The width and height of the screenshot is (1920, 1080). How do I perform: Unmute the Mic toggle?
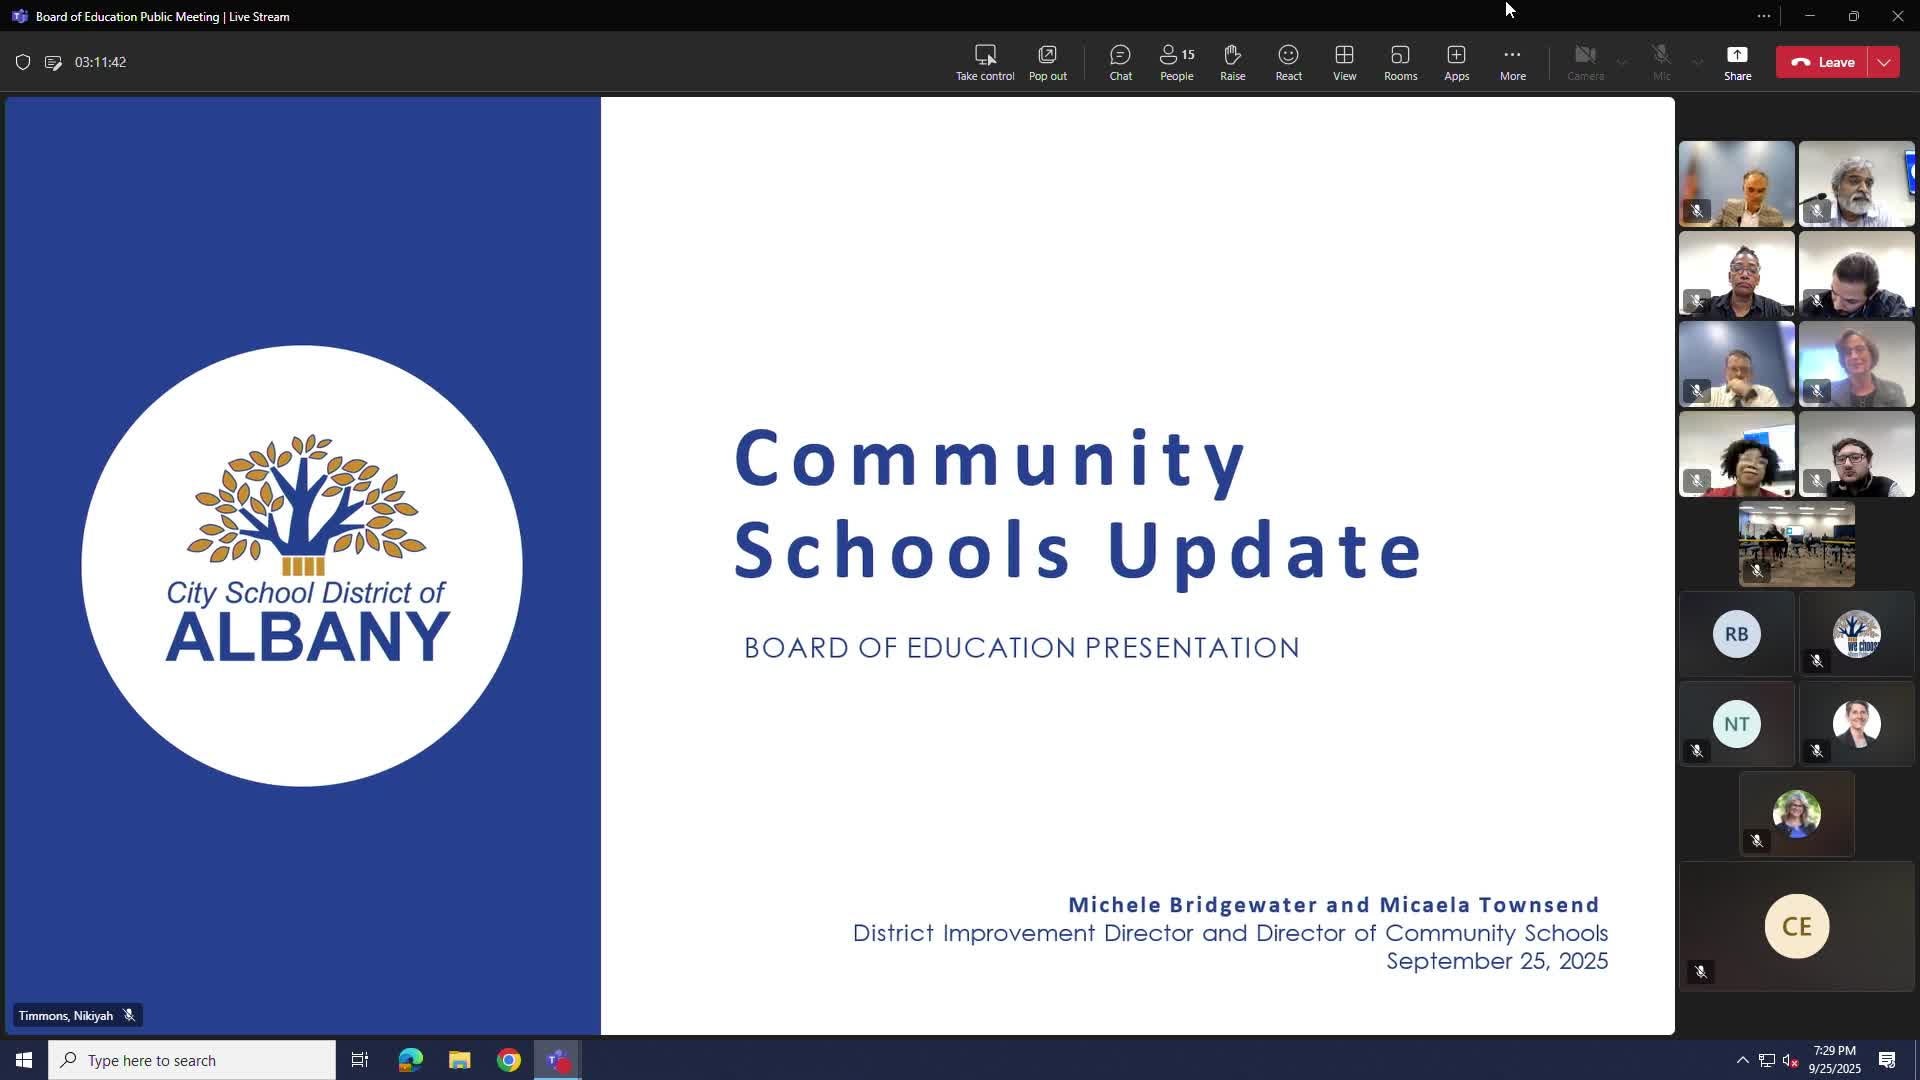pos(1661,62)
